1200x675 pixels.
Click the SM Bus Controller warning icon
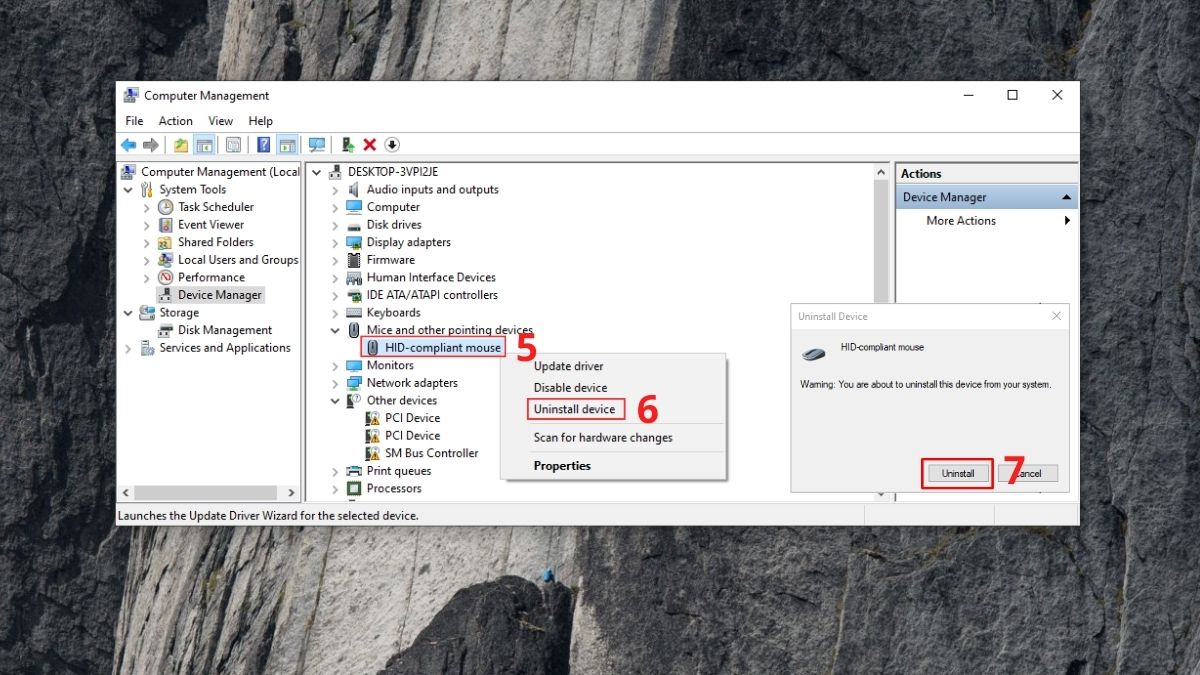pyautogui.click(x=373, y=453)
